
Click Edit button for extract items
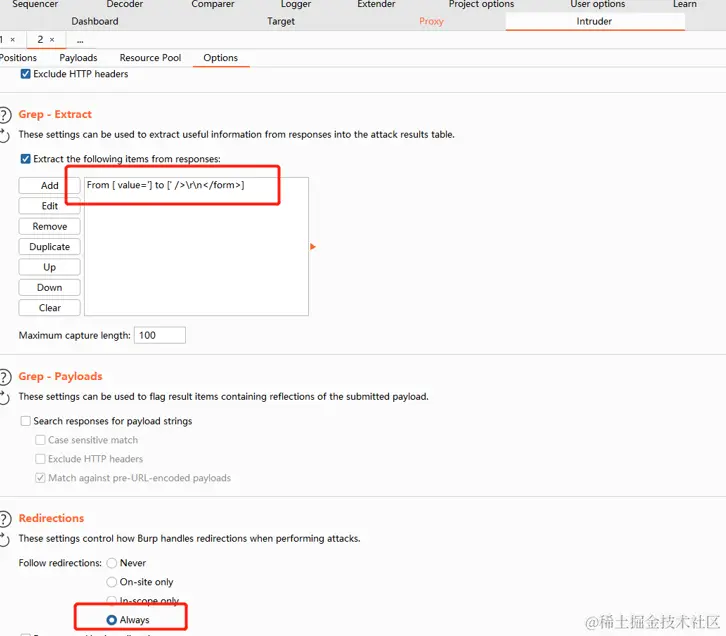tap(50, 206)
